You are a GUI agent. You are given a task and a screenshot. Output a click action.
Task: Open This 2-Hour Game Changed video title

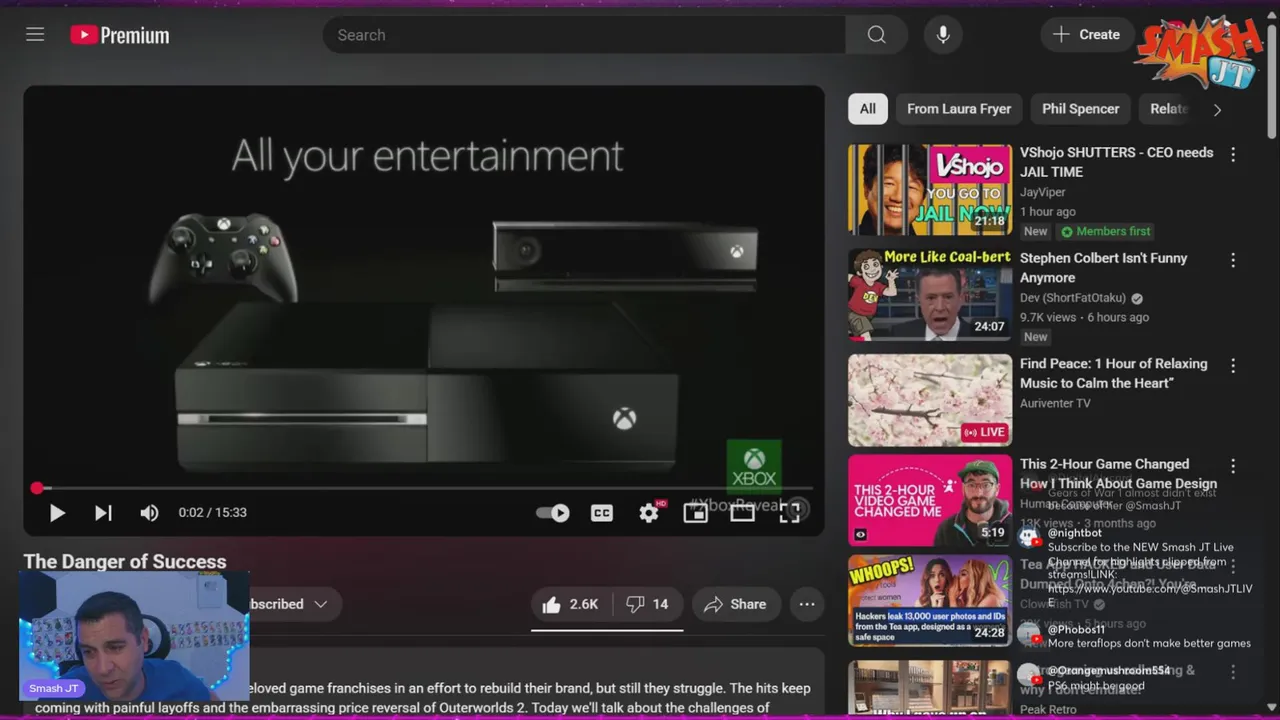[x=1118, y=474]
